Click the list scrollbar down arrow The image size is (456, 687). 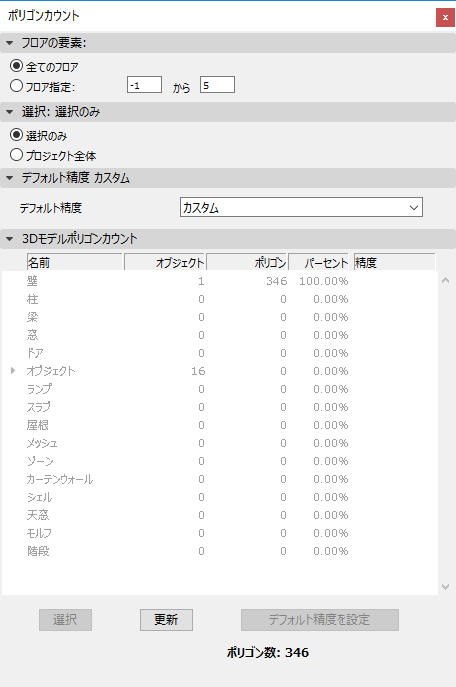coord(445,587)
